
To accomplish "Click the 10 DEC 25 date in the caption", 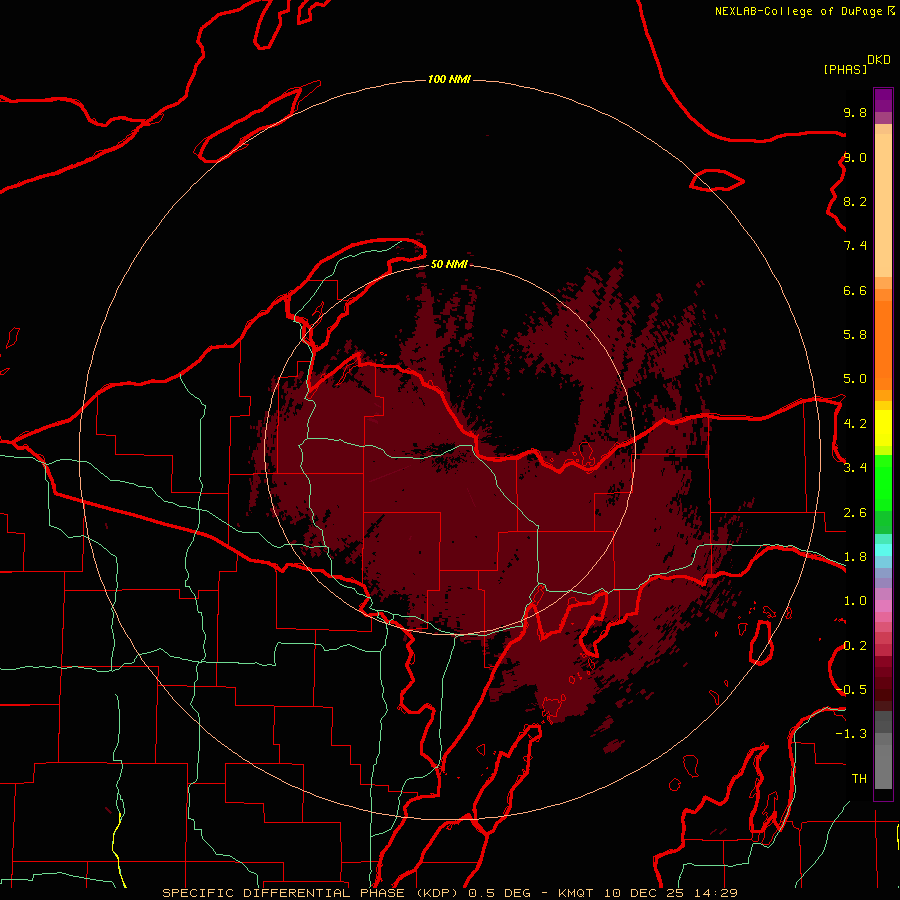I will tap(646, 893).
